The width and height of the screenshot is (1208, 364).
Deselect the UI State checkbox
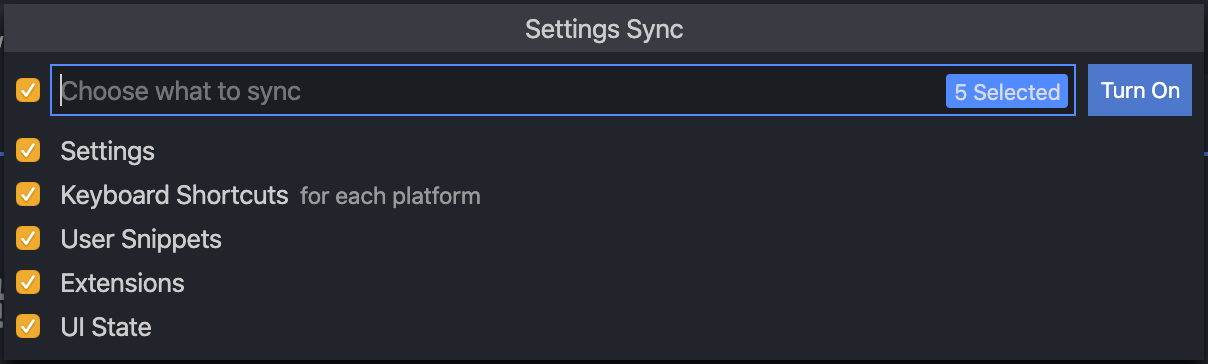click(28, 327)
